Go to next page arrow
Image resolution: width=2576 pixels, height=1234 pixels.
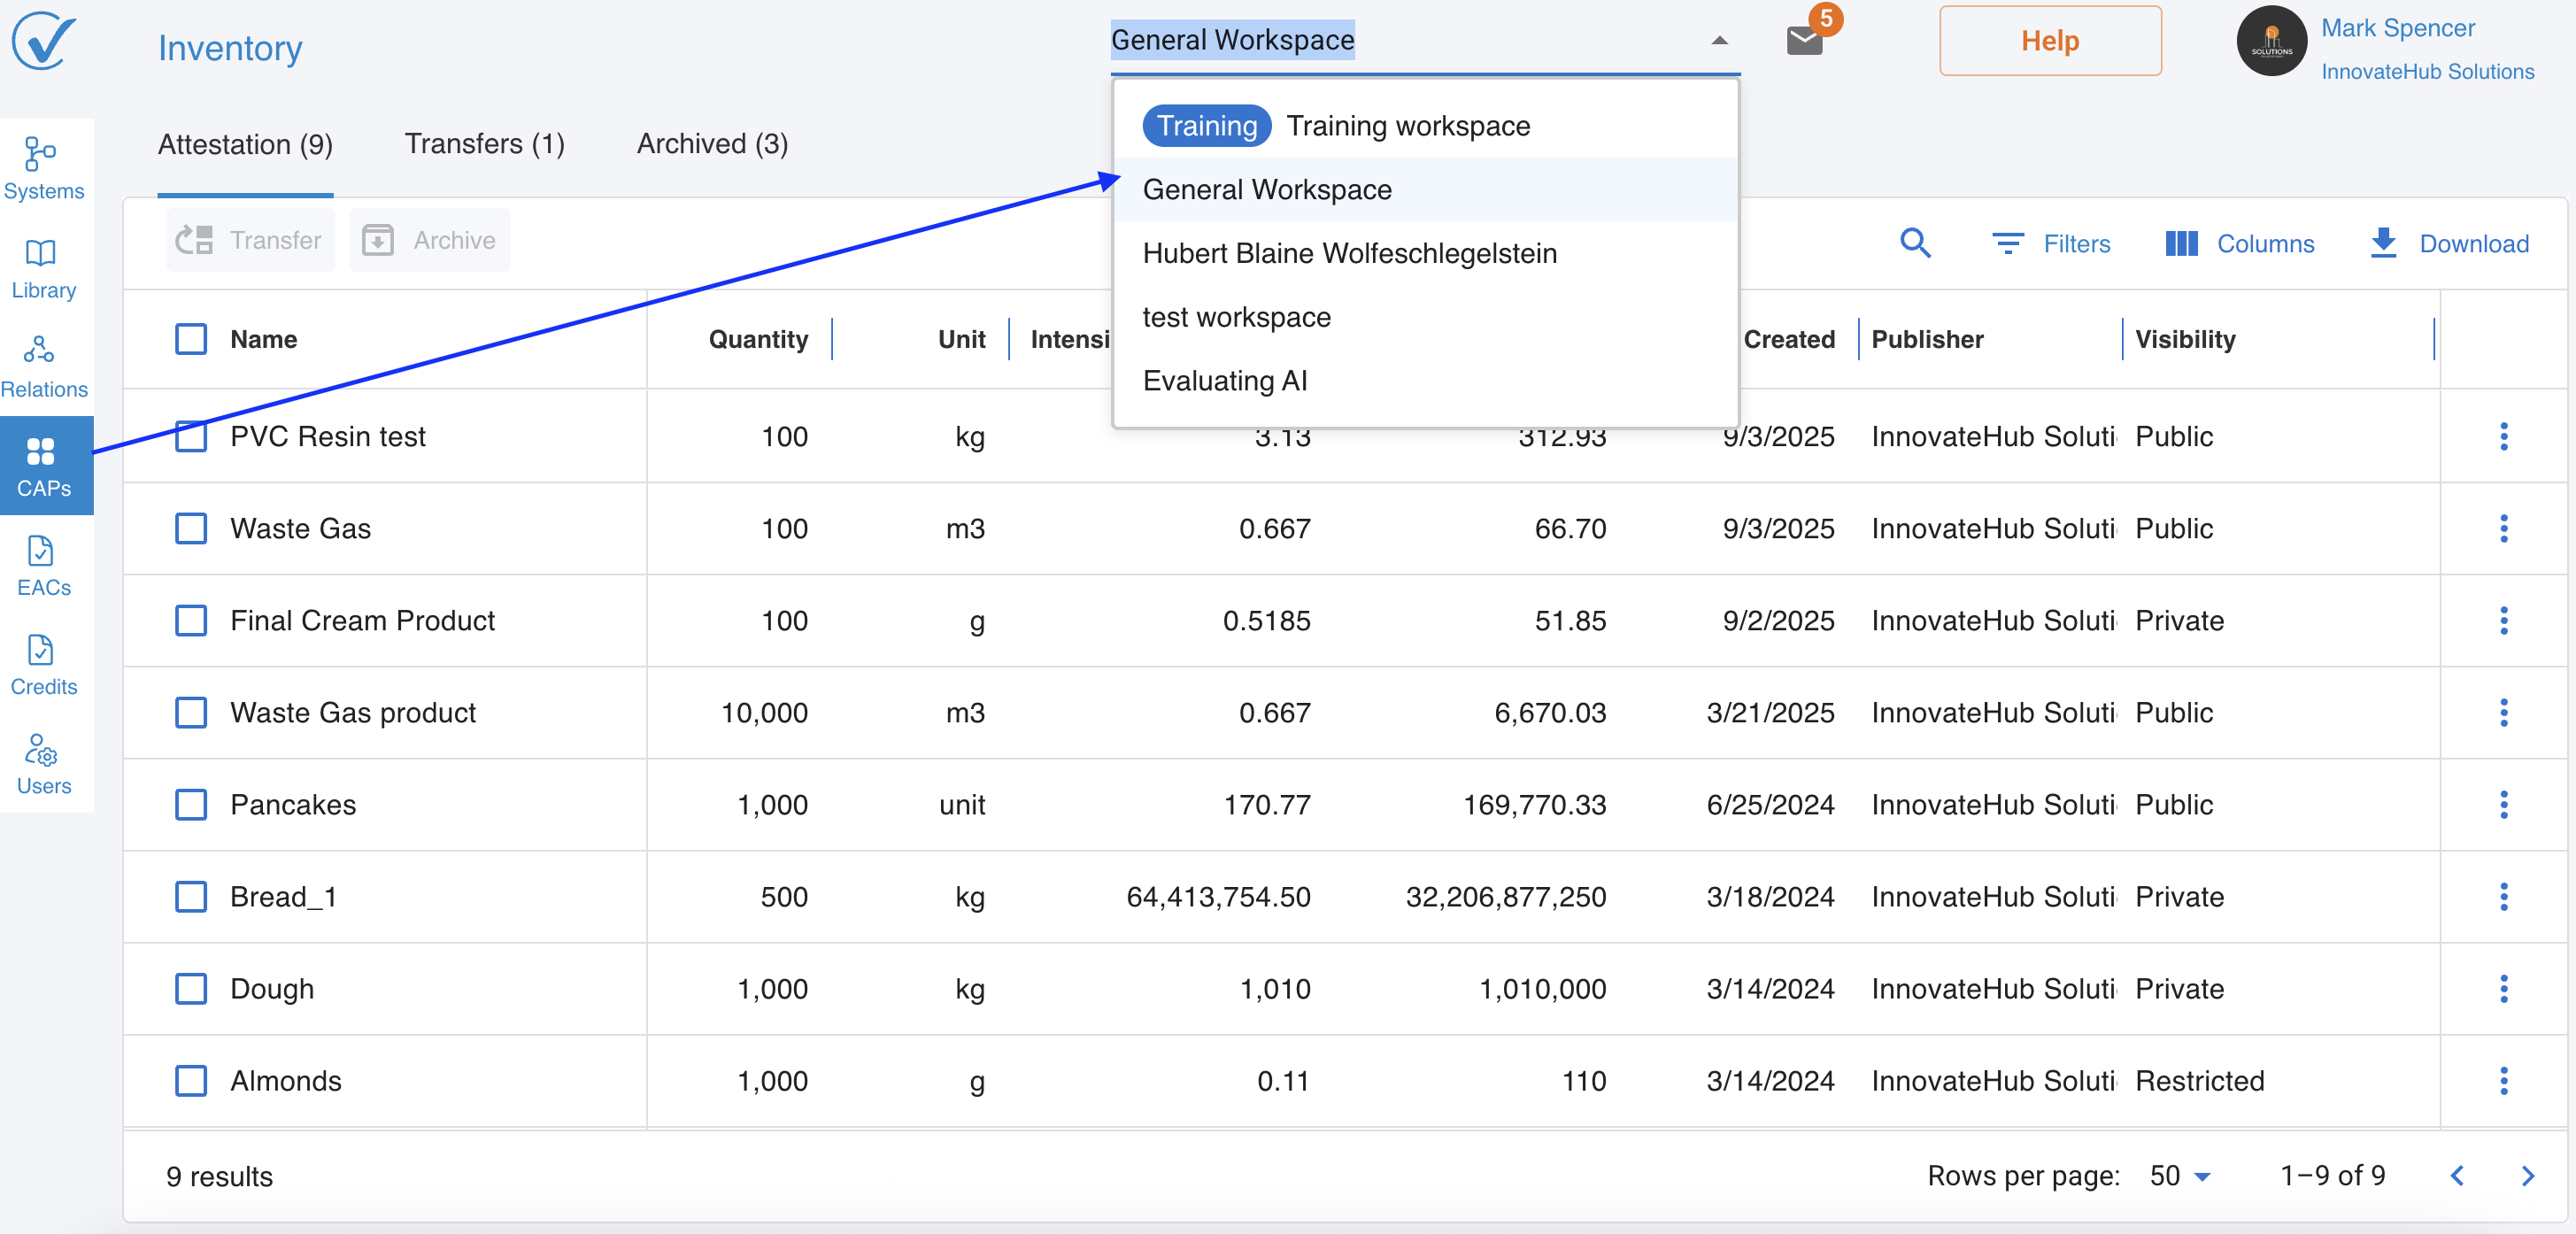[x=2527, y=1176]
